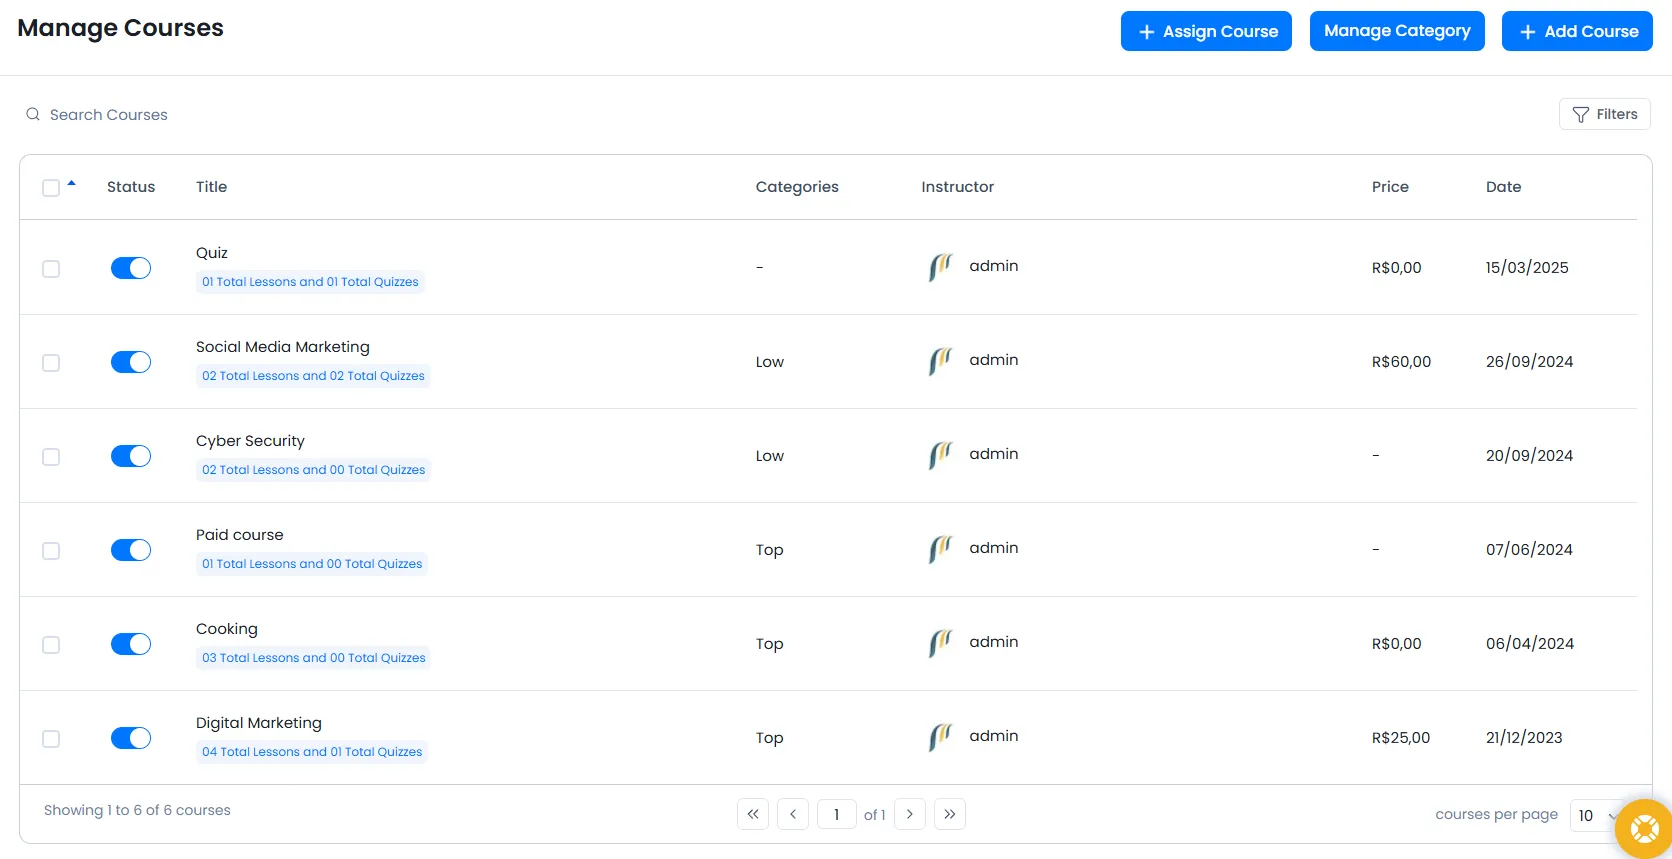Click '02 Total Lessons and 02 Total Quizzes' badge

313,376
